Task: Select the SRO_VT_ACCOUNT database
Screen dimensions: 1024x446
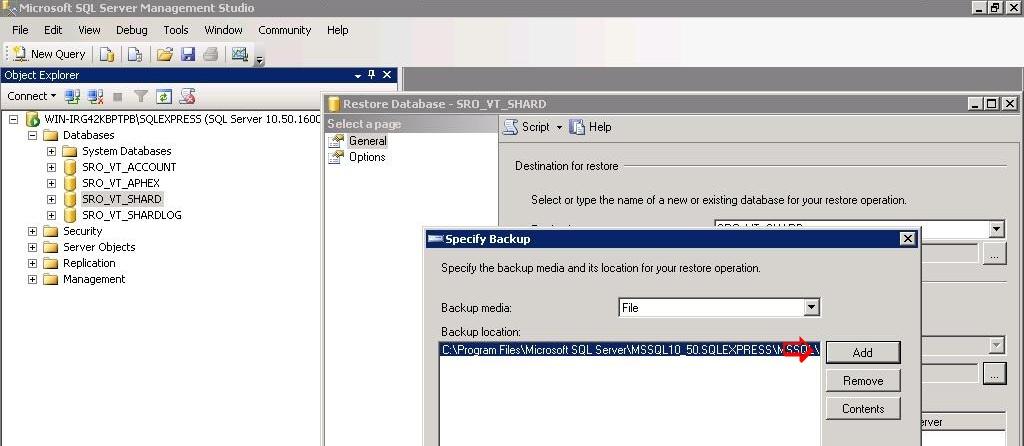Action: pos(129,167)
